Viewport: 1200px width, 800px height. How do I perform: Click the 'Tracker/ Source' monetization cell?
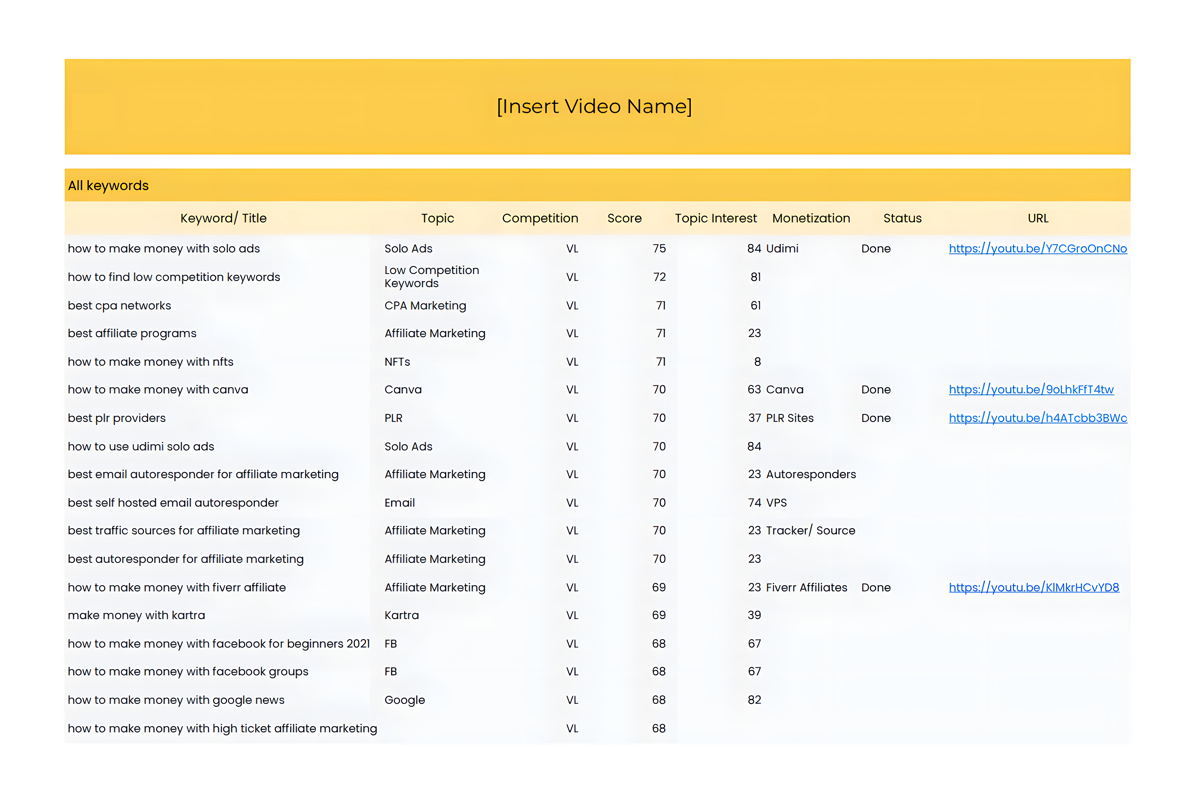tap(810, 531)
